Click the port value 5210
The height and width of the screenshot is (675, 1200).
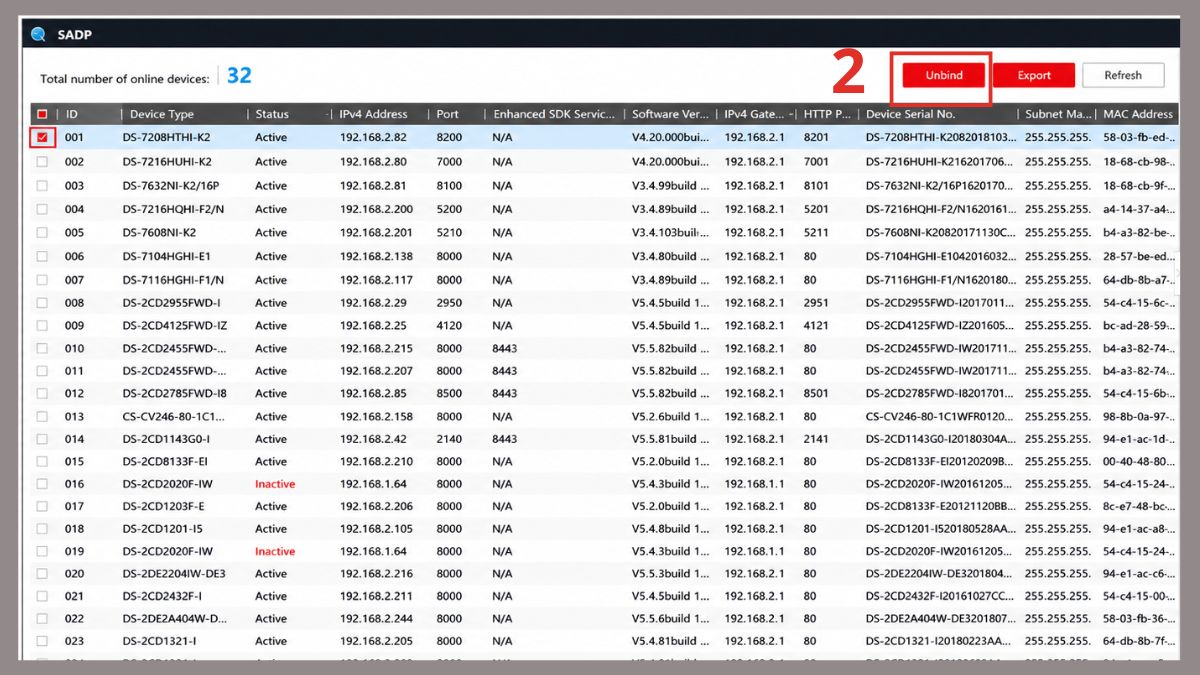click(x=449, y=233)
